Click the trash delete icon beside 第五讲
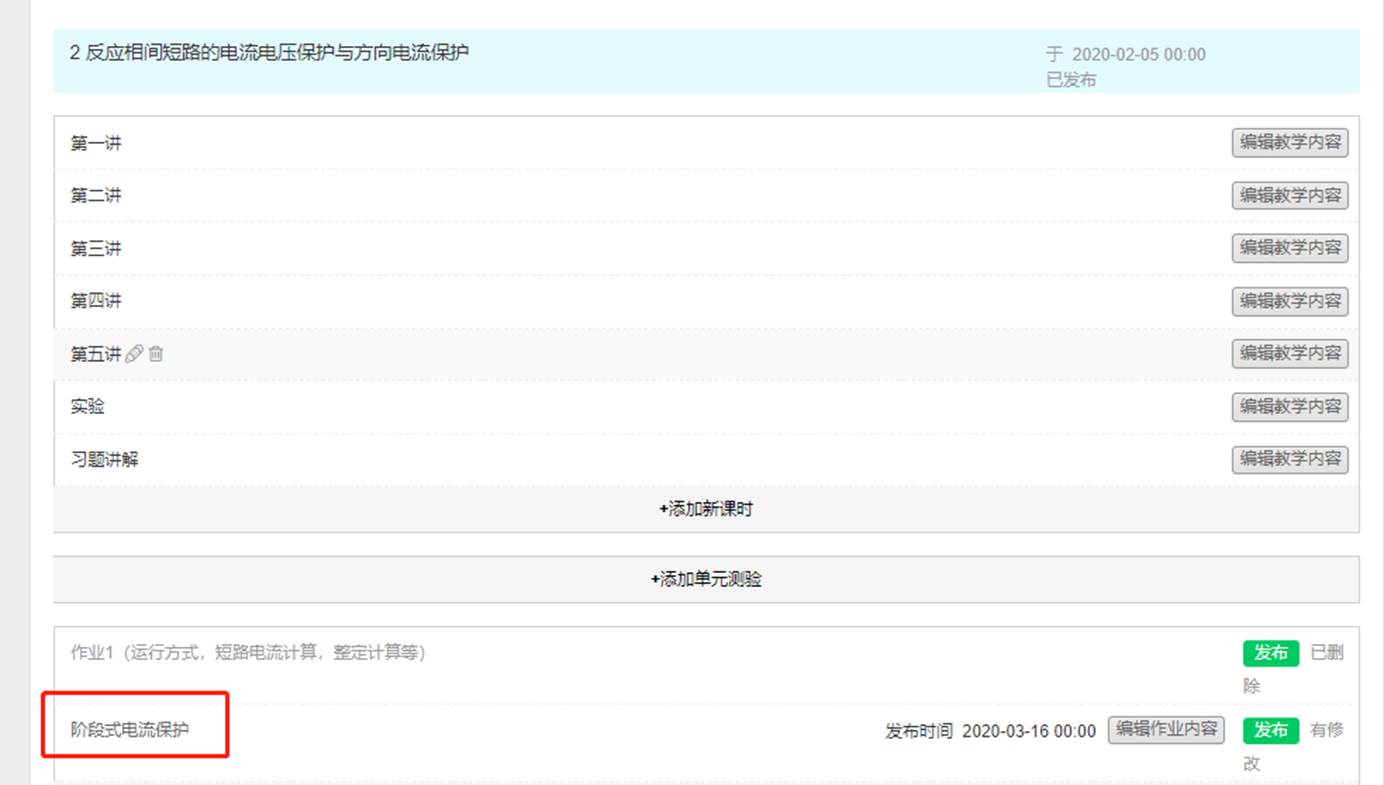This screenshot has width=1384, height=785. point(156,354)
